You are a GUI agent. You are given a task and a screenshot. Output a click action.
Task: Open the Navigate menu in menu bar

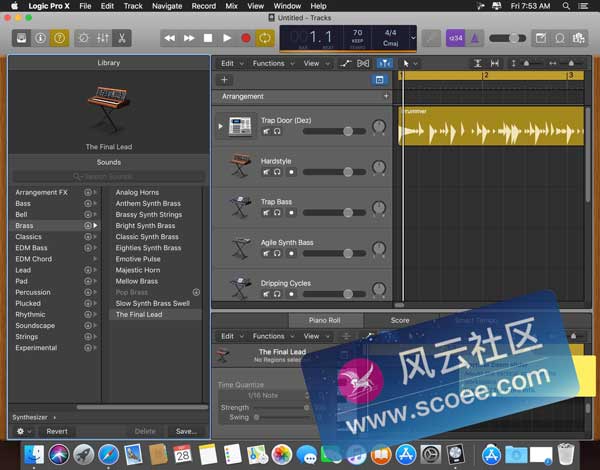coord(167,6)
